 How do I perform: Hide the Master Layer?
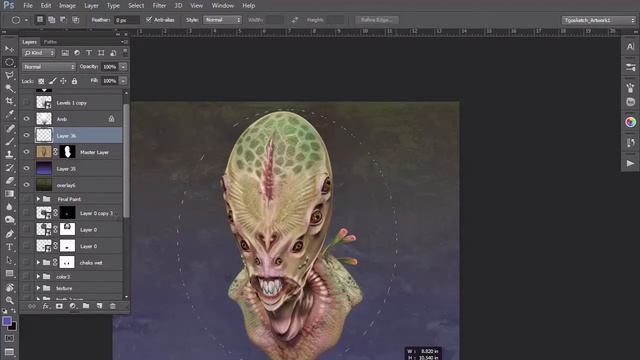point(27,152)
